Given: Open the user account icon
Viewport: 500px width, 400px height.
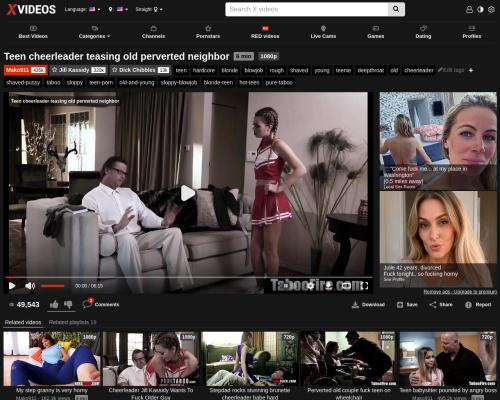Looking at the screenshot, I should pos(469,9).
